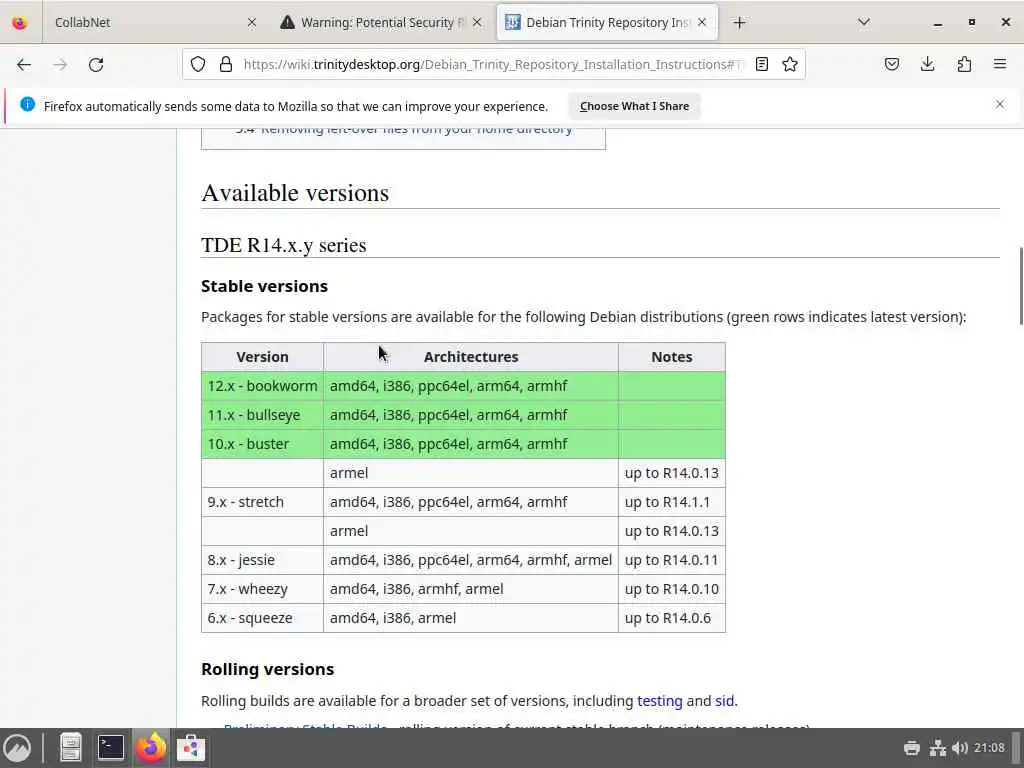Click the 21:08 clock in the tray
1024x768 pixels.
[x=989, y=748]
